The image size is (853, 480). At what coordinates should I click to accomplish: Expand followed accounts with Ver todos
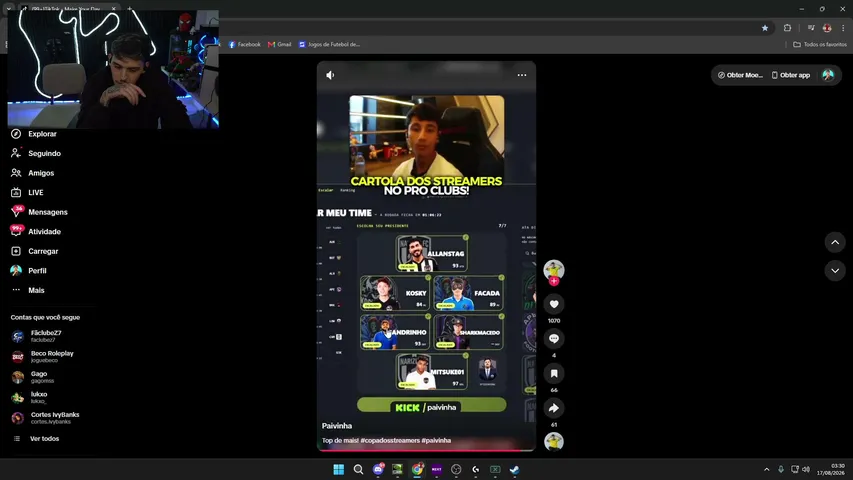pos(36,439)
